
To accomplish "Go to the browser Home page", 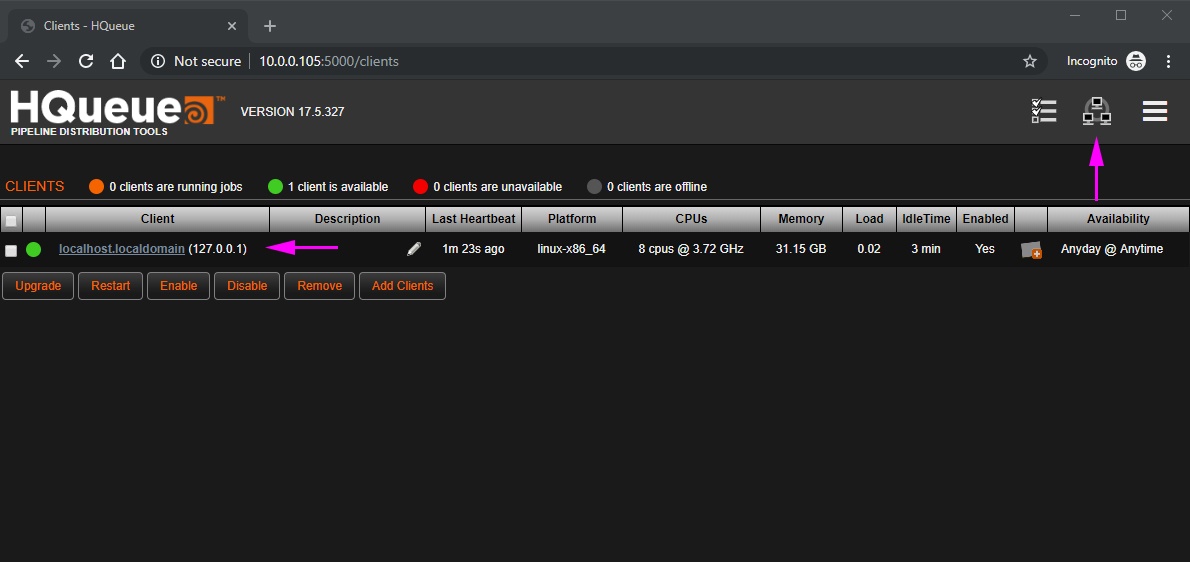I will [x=118, y=61].
